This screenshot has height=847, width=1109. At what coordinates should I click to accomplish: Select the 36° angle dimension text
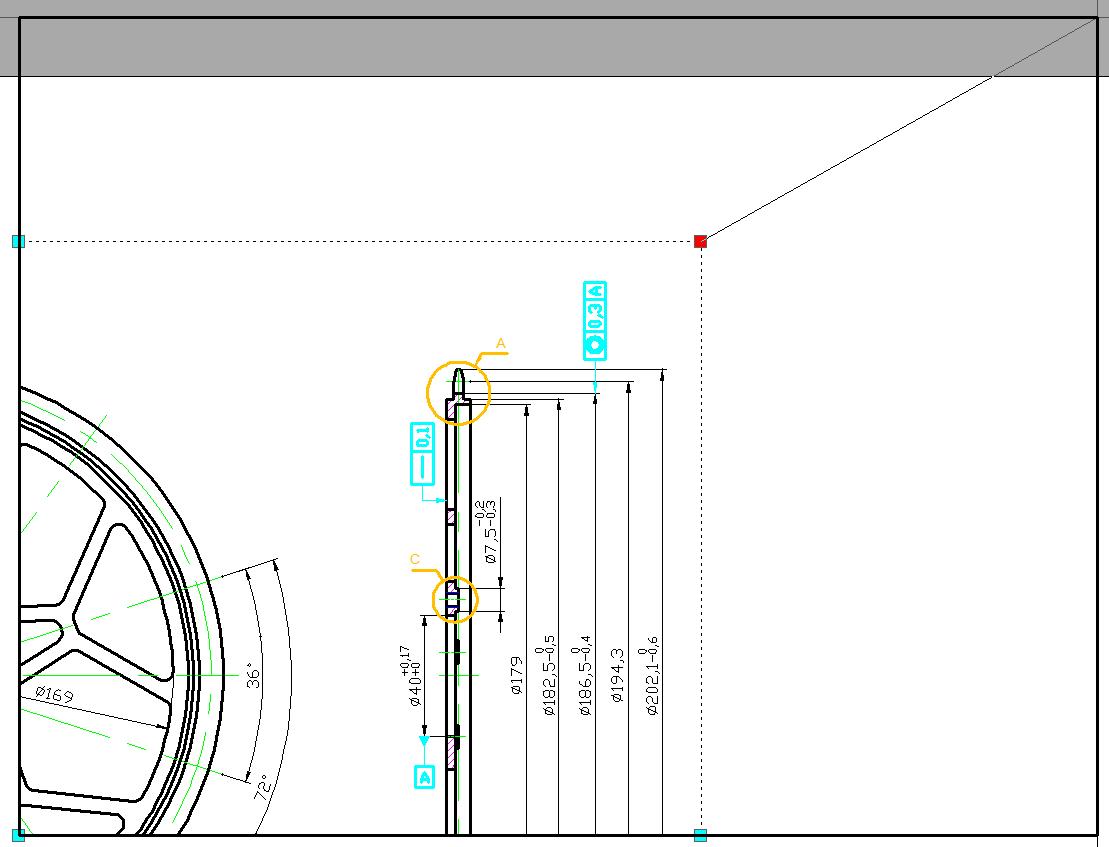[x=253, y=675]
